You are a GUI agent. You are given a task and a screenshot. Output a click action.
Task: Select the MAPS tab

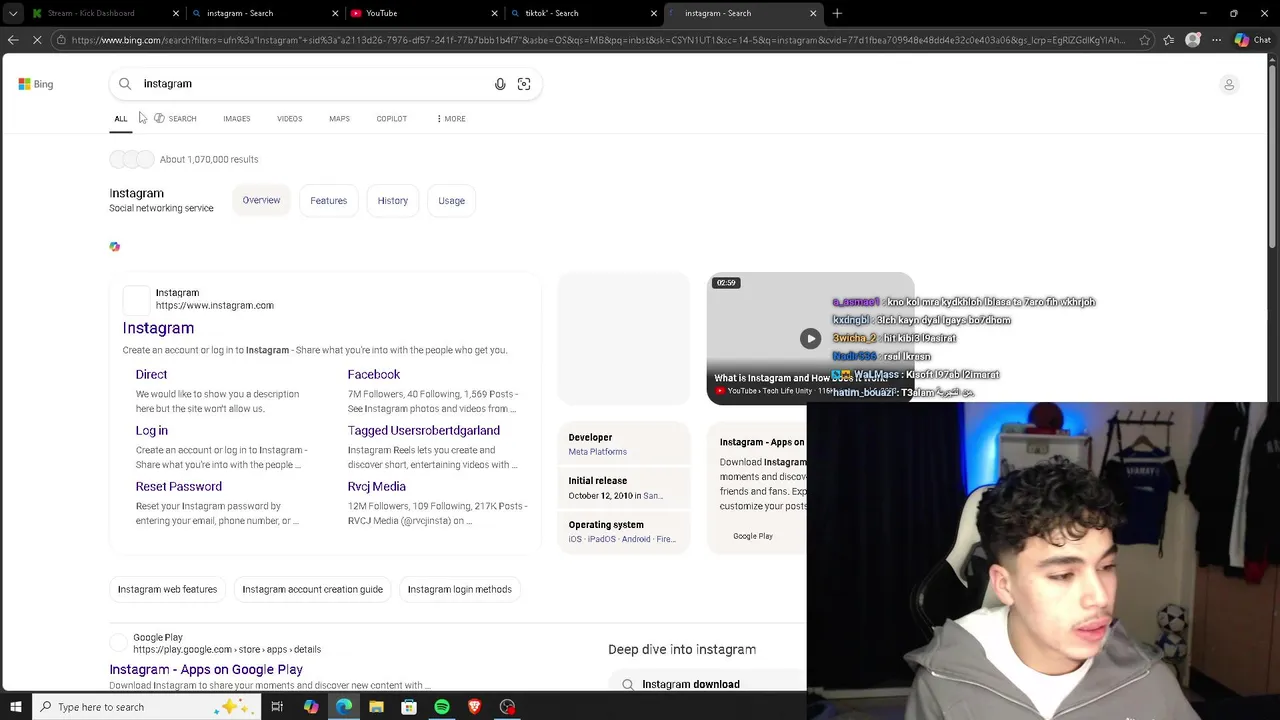339,119
